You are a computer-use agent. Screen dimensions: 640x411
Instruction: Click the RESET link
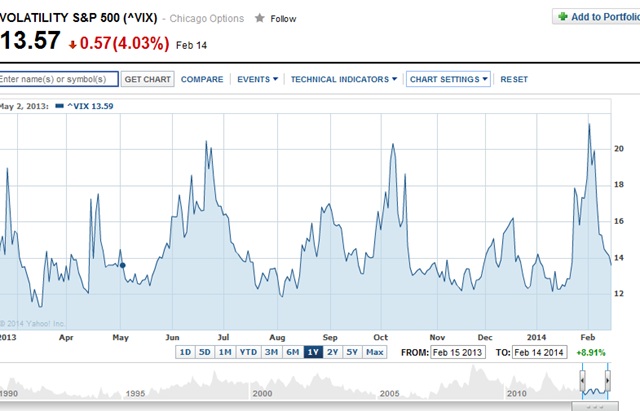[514, 79]
